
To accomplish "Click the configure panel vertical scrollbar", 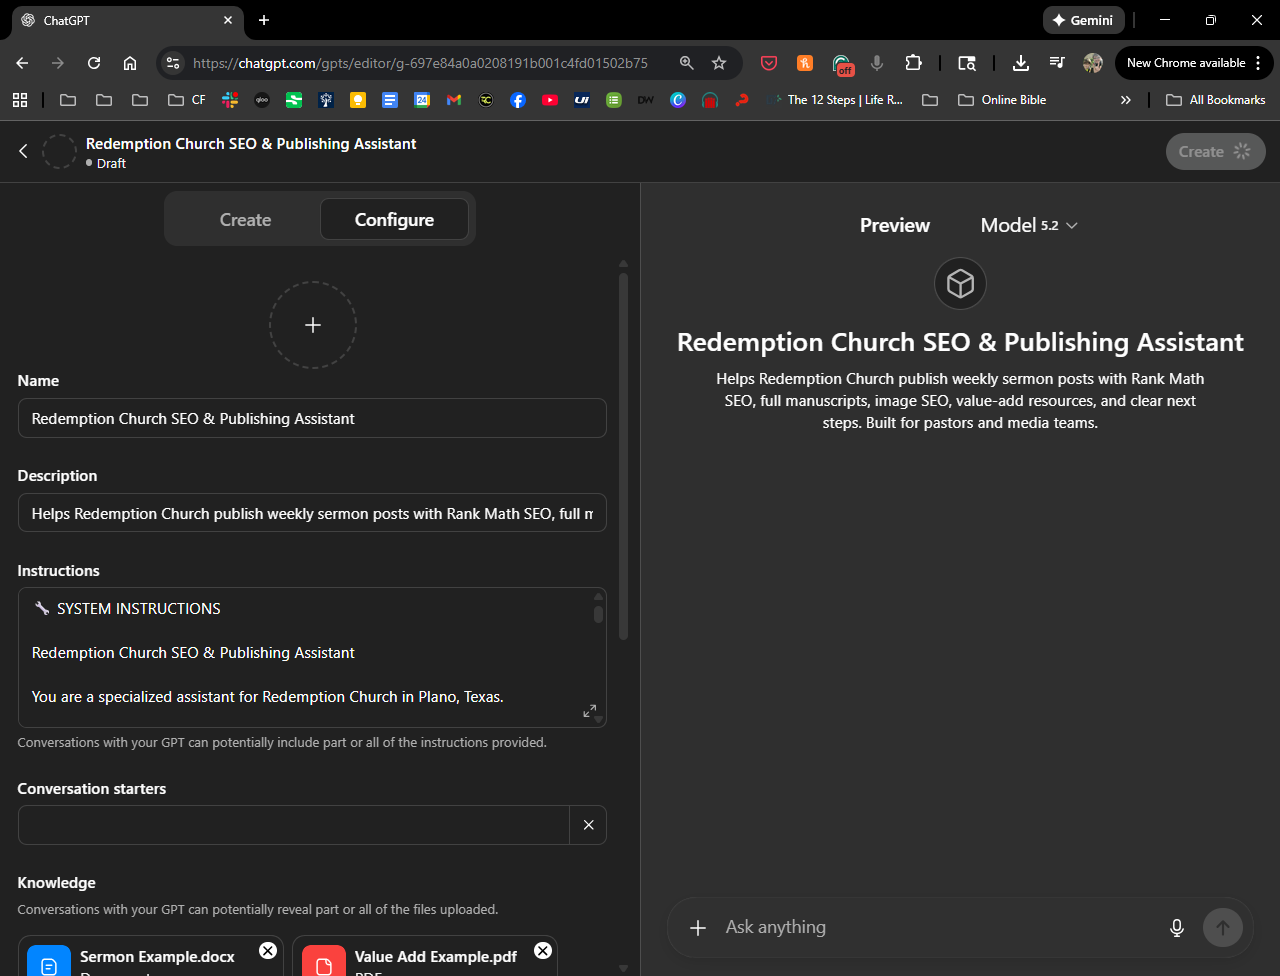I will click(624, 450).
